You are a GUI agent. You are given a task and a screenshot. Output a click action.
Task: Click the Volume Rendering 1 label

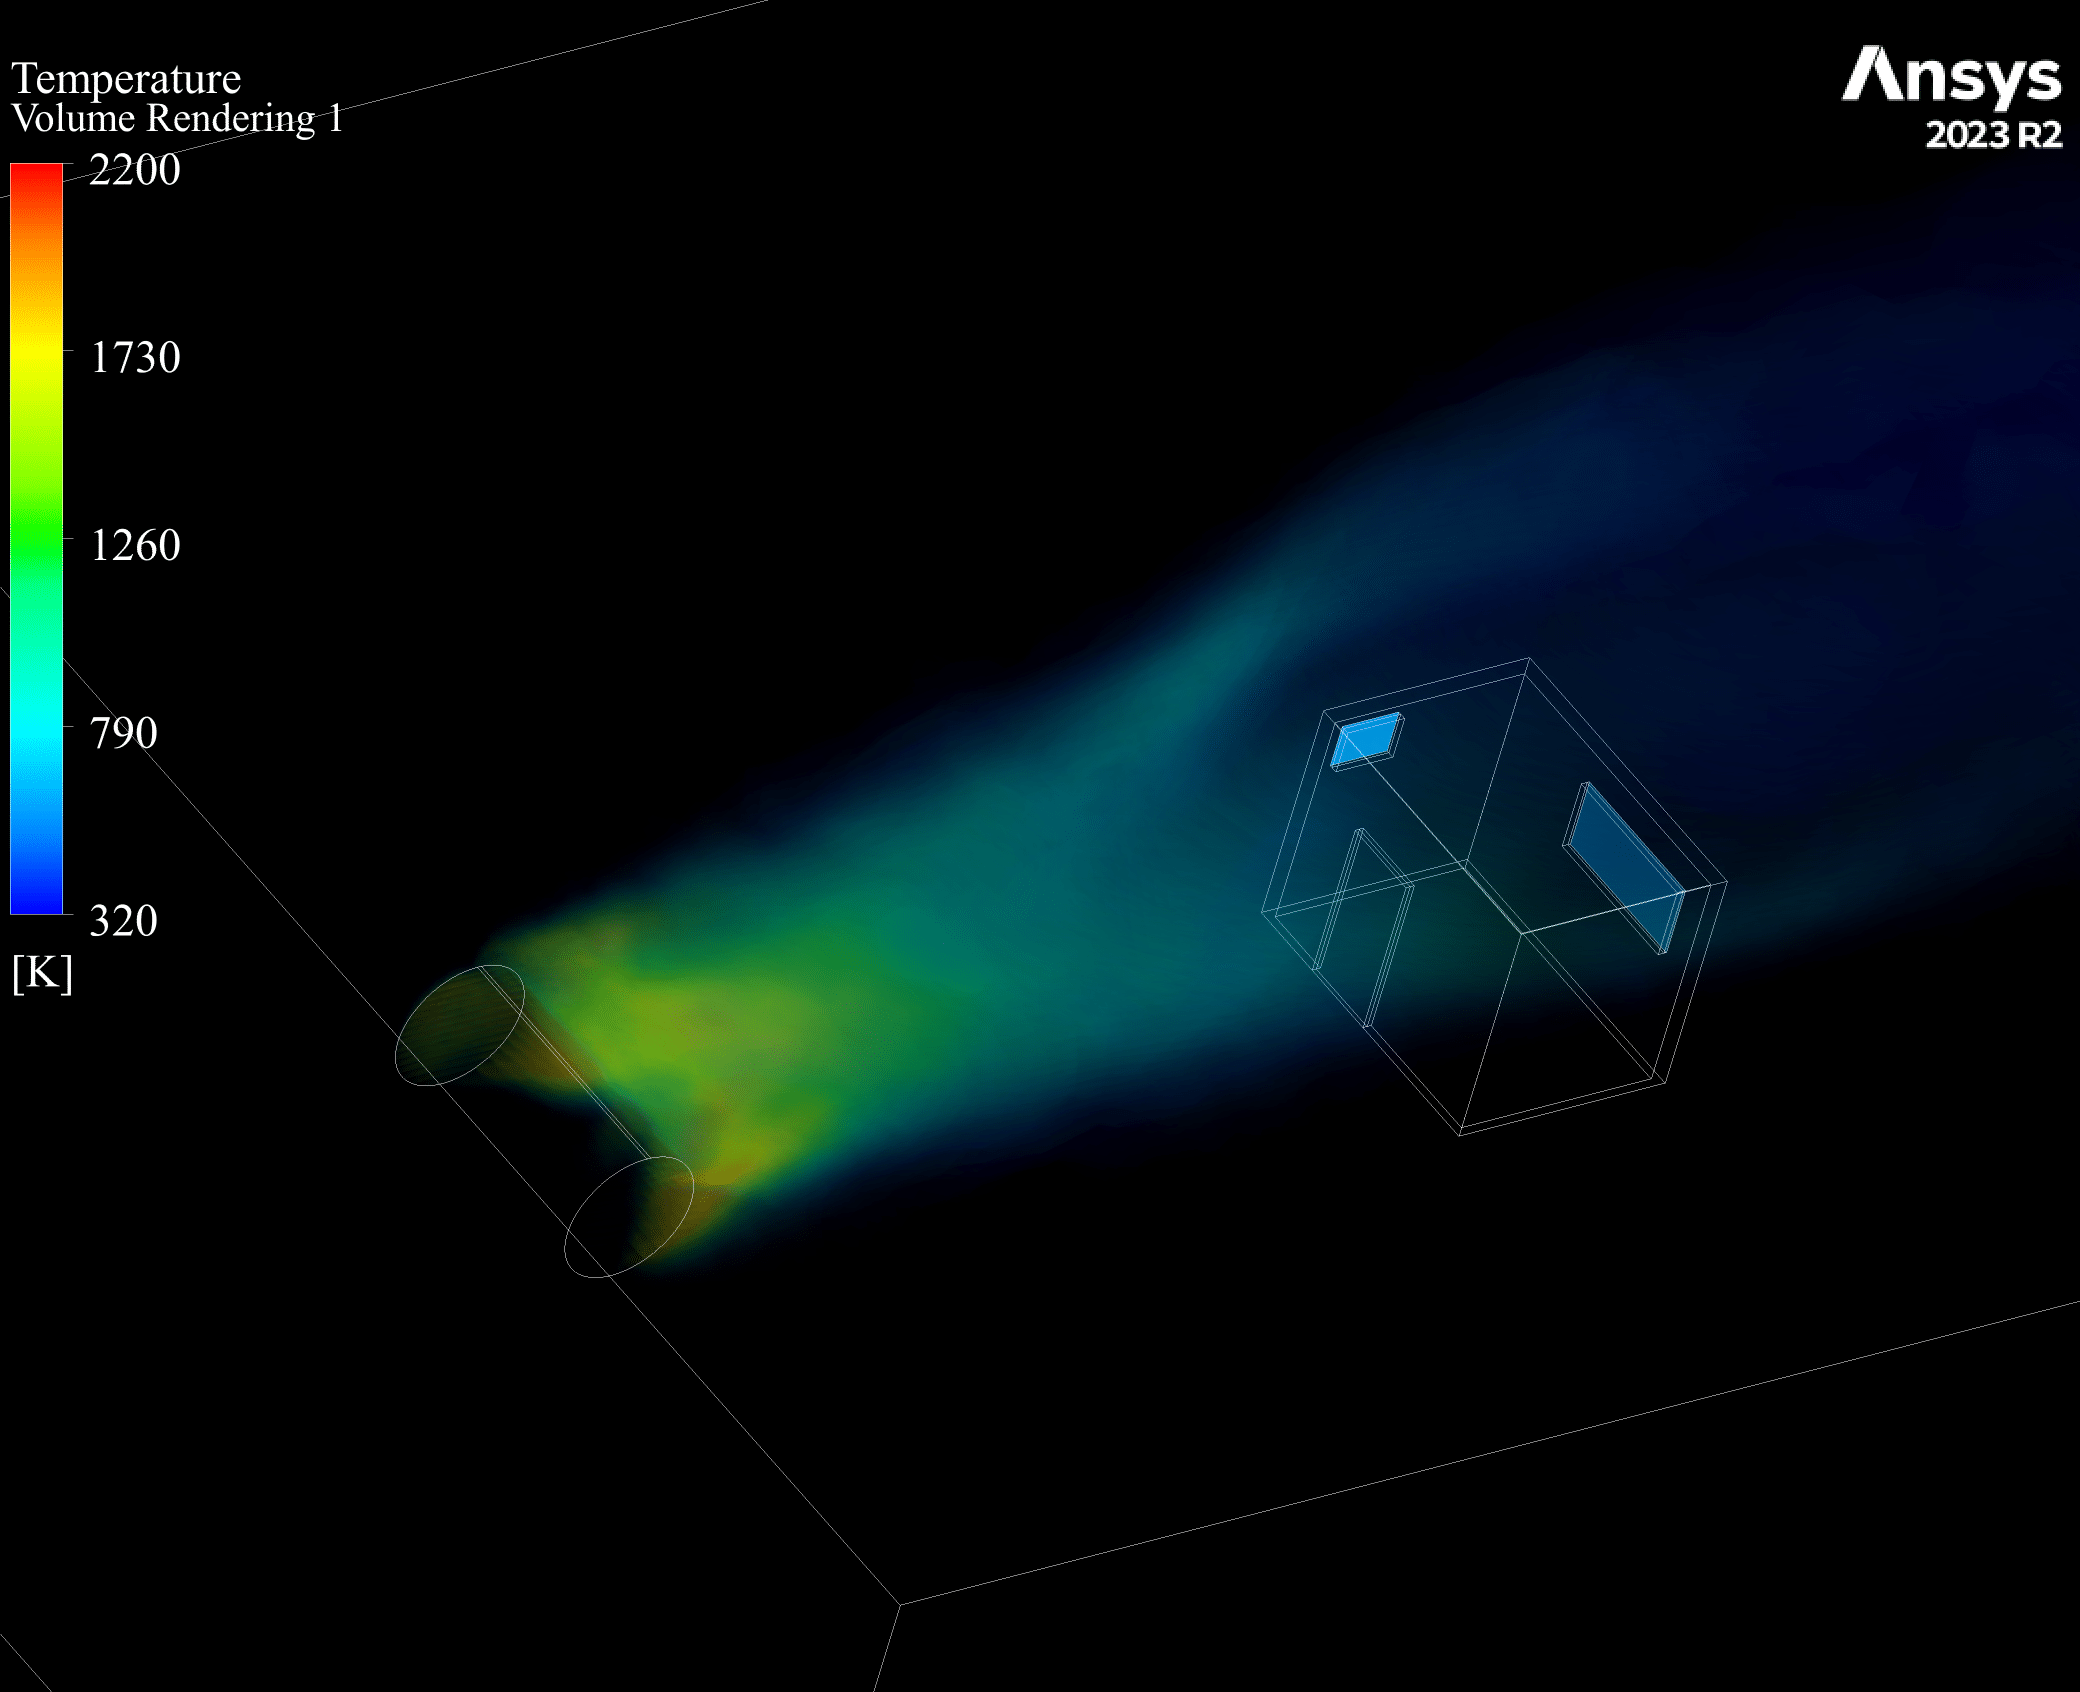177,119
